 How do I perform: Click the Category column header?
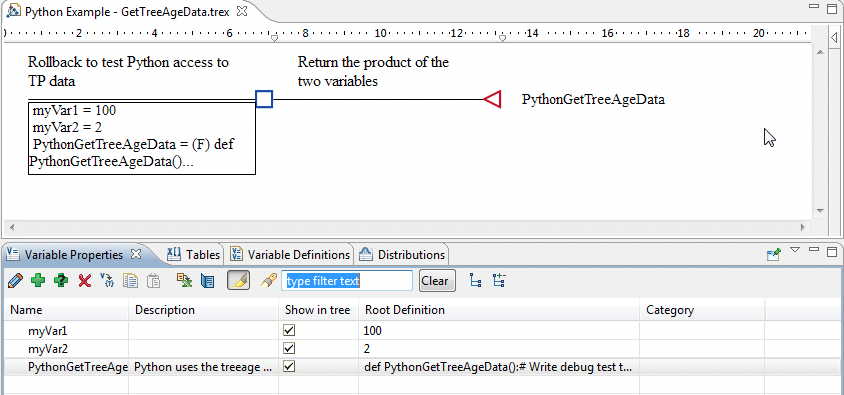pos(702,310)
